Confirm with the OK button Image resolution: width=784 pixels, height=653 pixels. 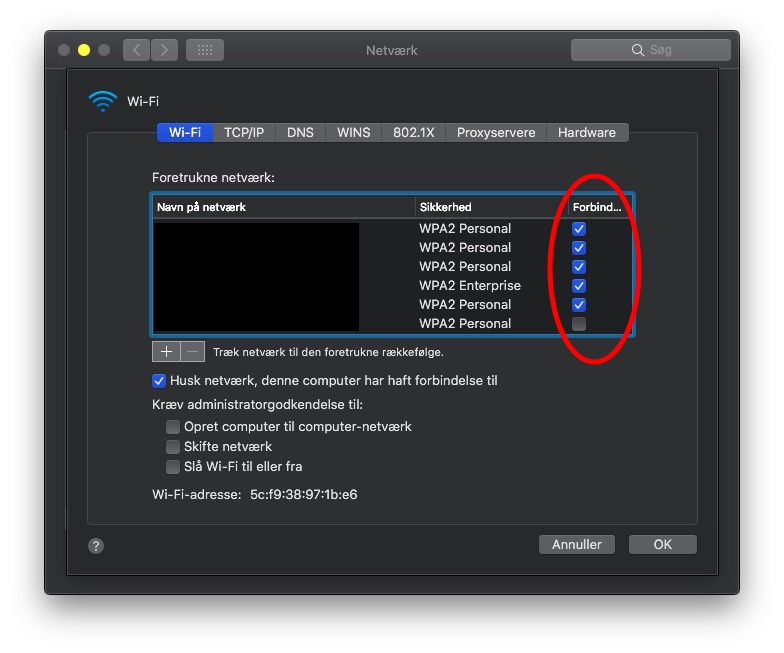[x=662, y=544]
